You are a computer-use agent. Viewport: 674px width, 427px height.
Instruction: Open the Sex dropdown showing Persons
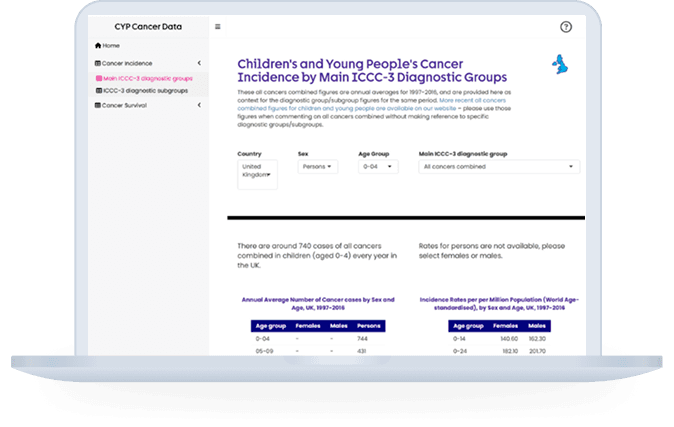point(317,167)
